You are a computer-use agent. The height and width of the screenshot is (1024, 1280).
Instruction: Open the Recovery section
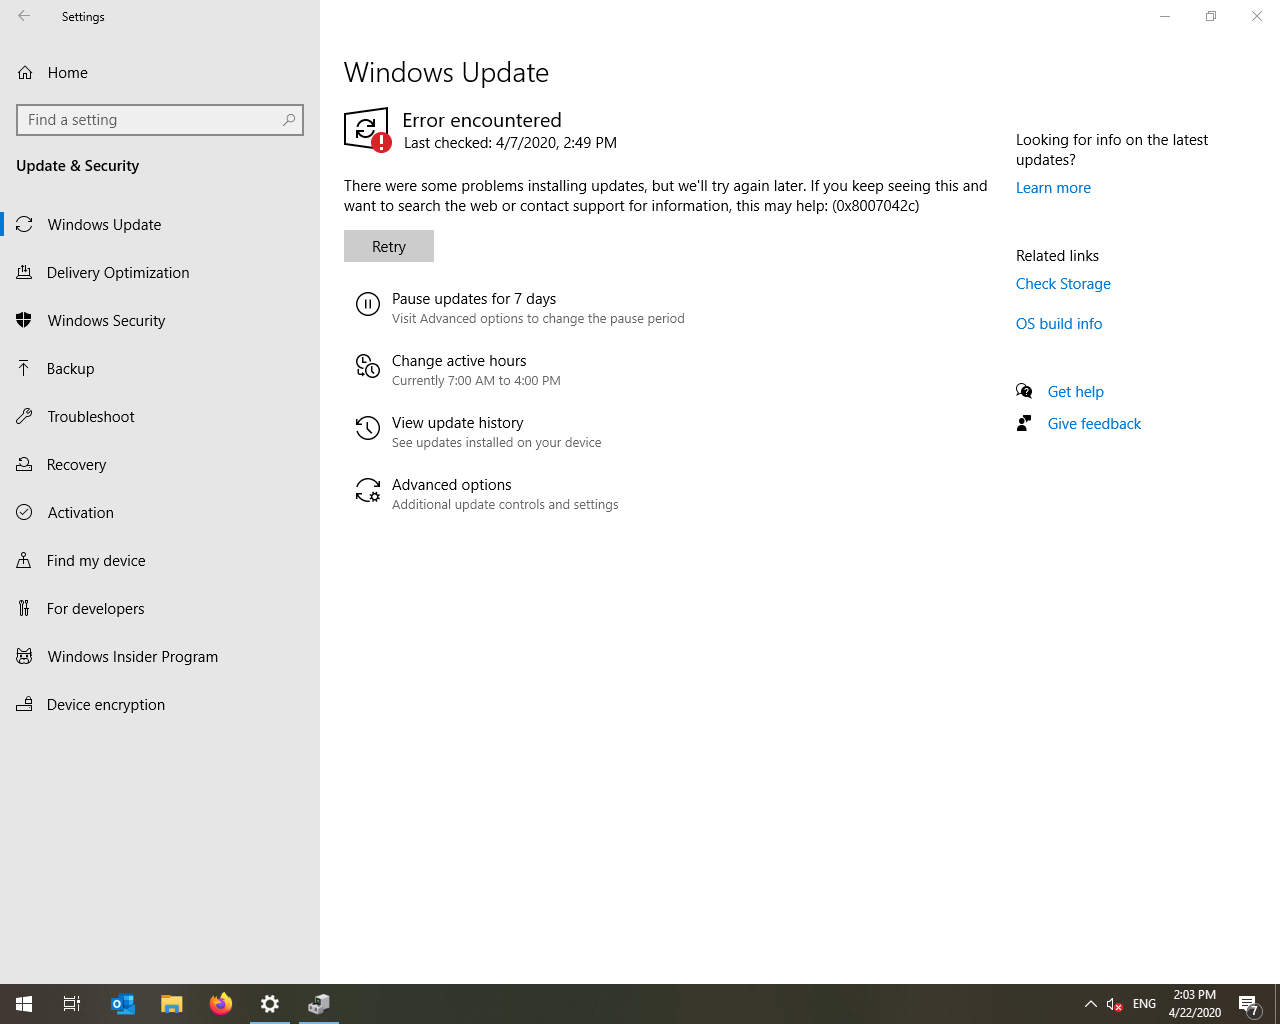(160, 464)
